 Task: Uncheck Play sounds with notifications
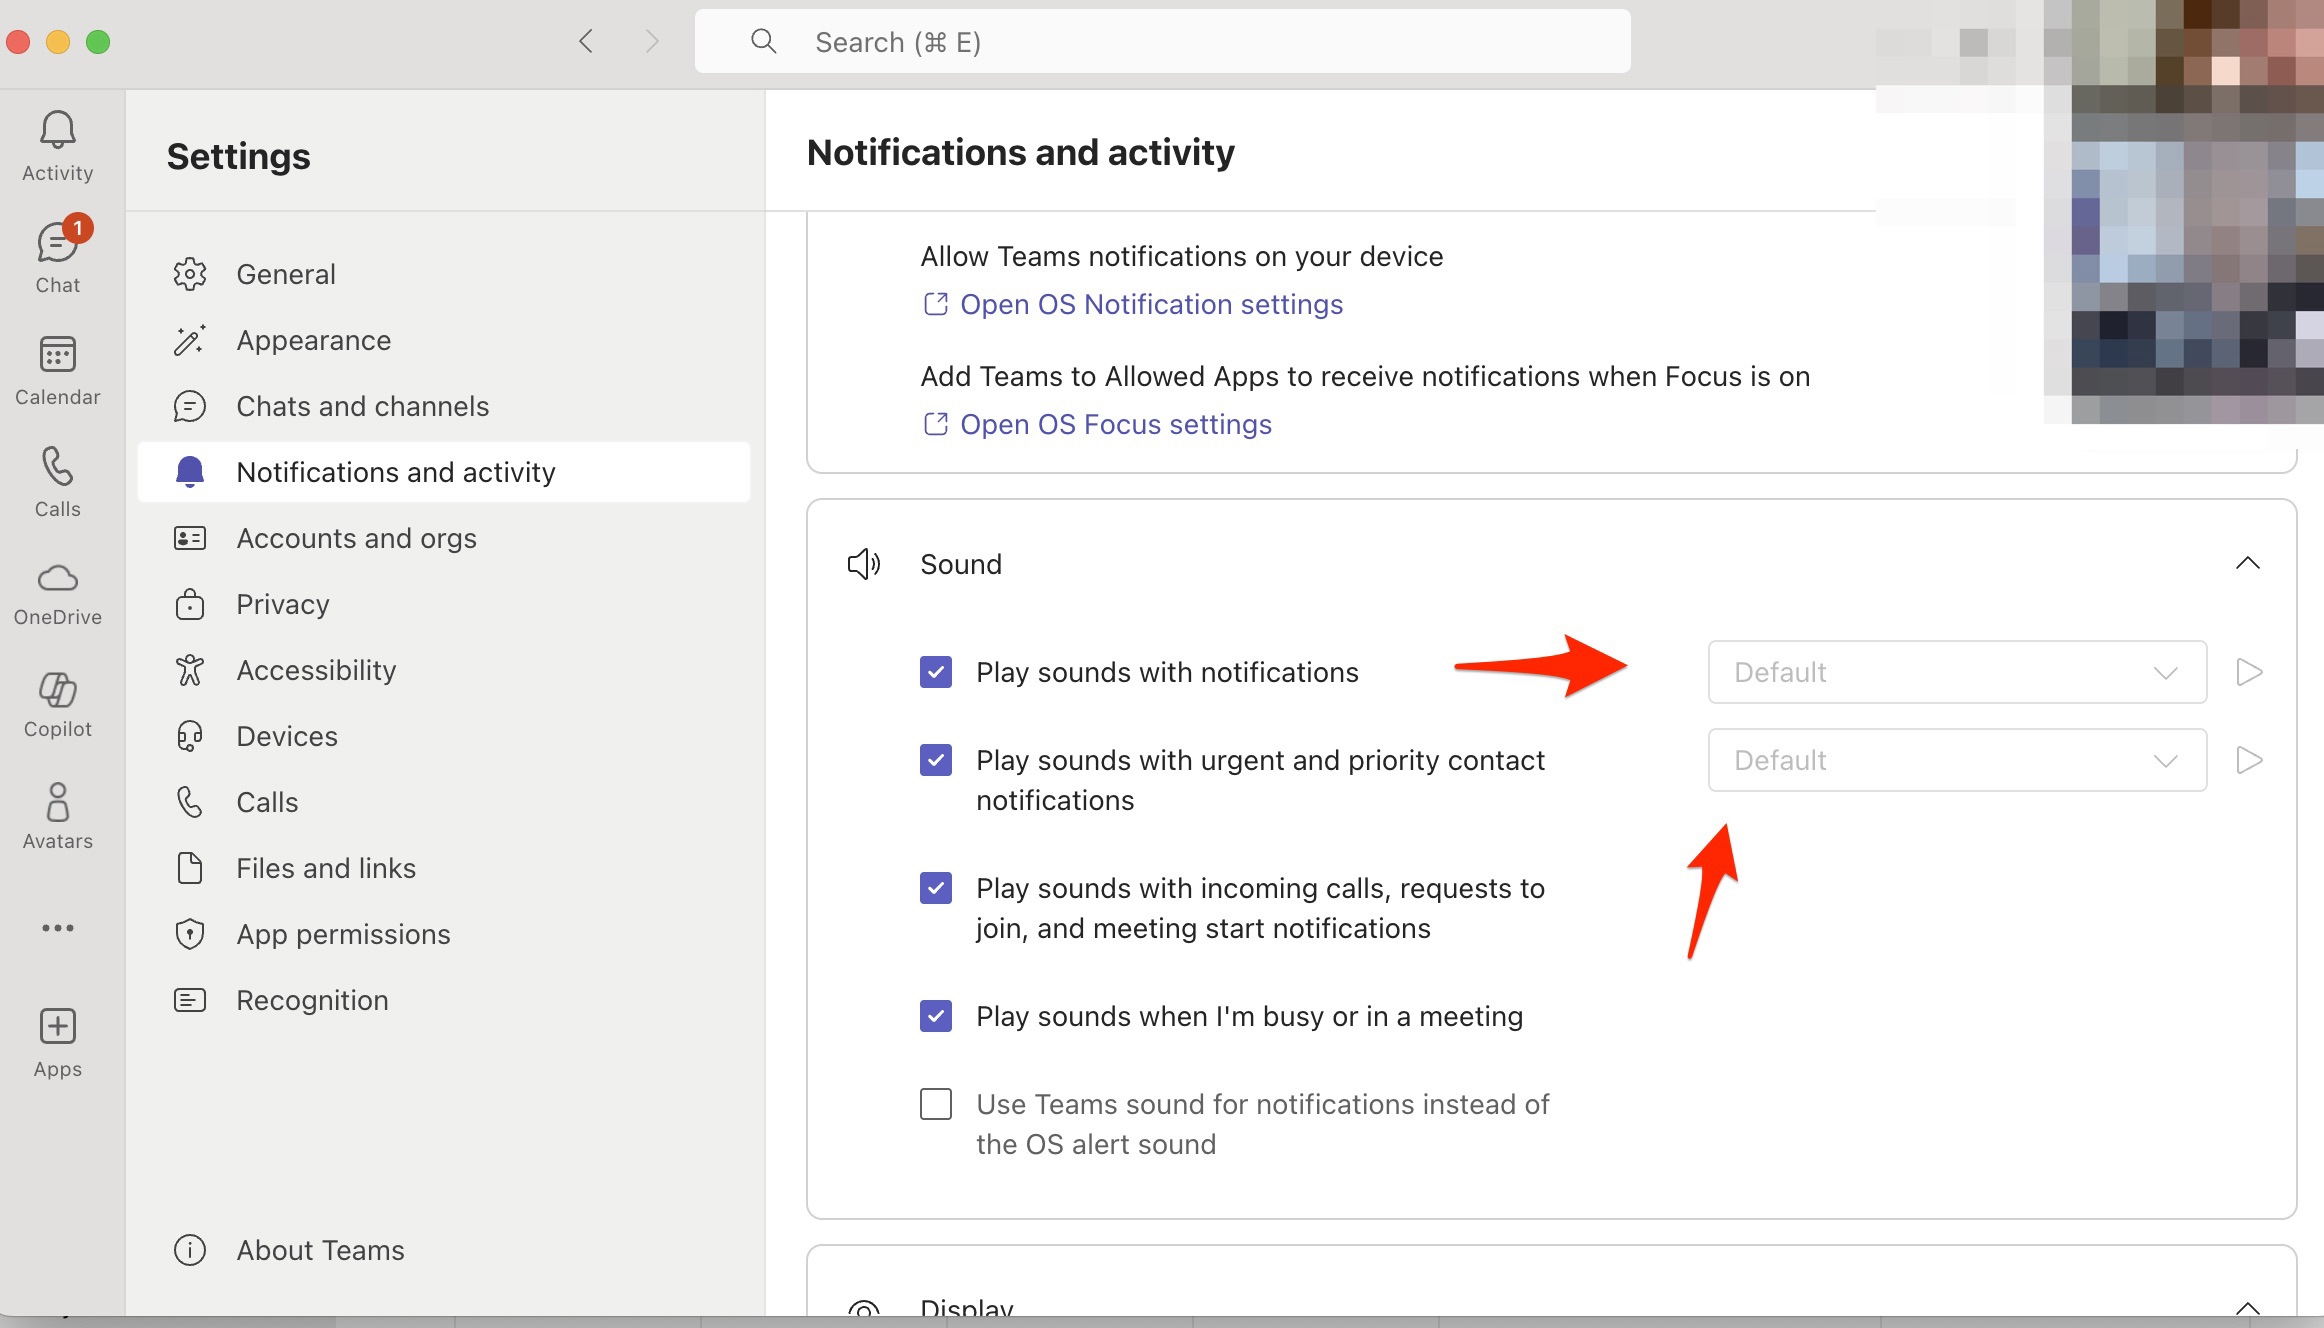pos(936,672)
